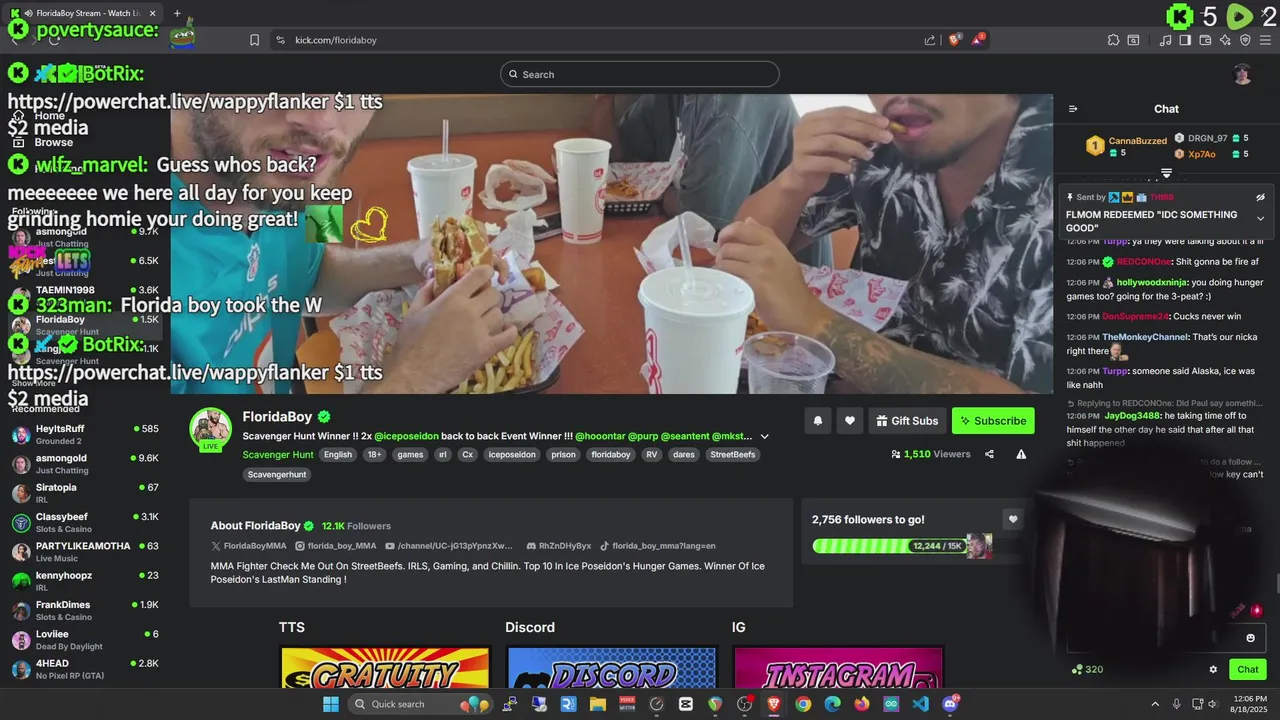The image size is (1280, 720).
Task: Collapse the chat panel
Action: [x=1073, y=109]
